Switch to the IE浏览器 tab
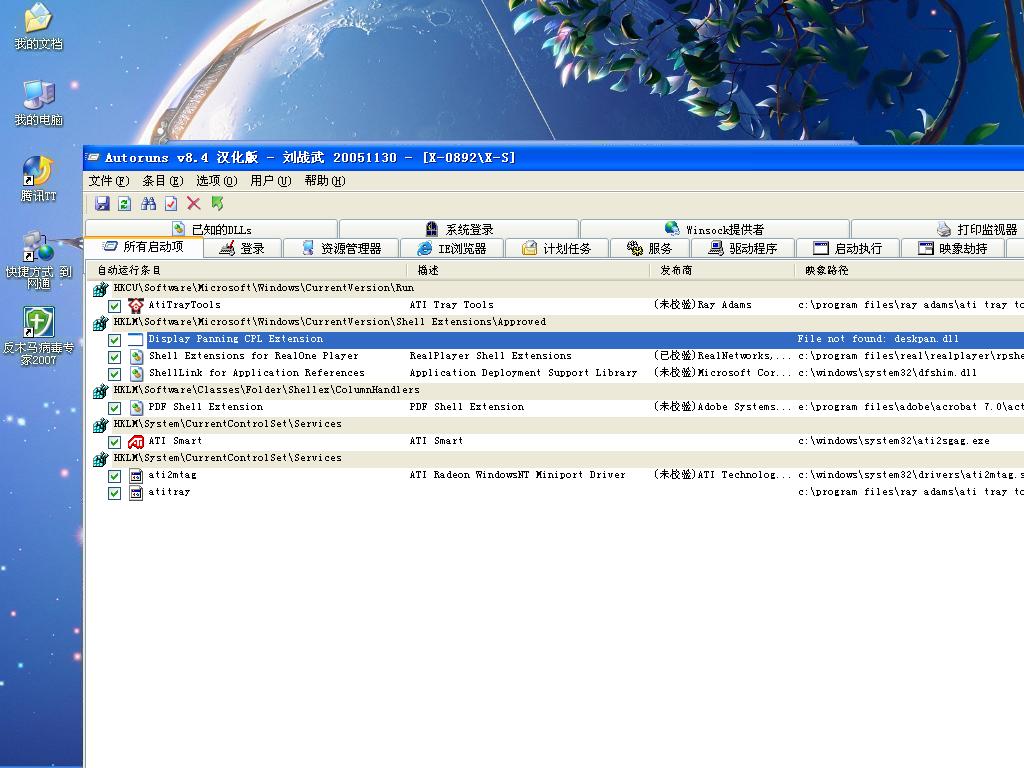This screenshot has height=768, width=1024. (451, 249)
